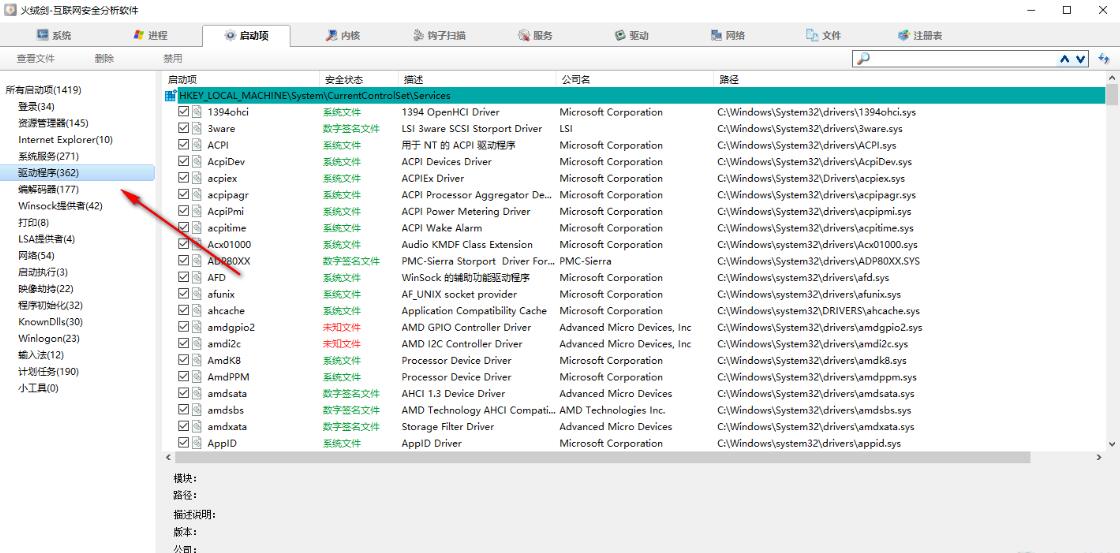Open the 内核 tab
The width and height of the screenshot is (1120, 553).
342,35
